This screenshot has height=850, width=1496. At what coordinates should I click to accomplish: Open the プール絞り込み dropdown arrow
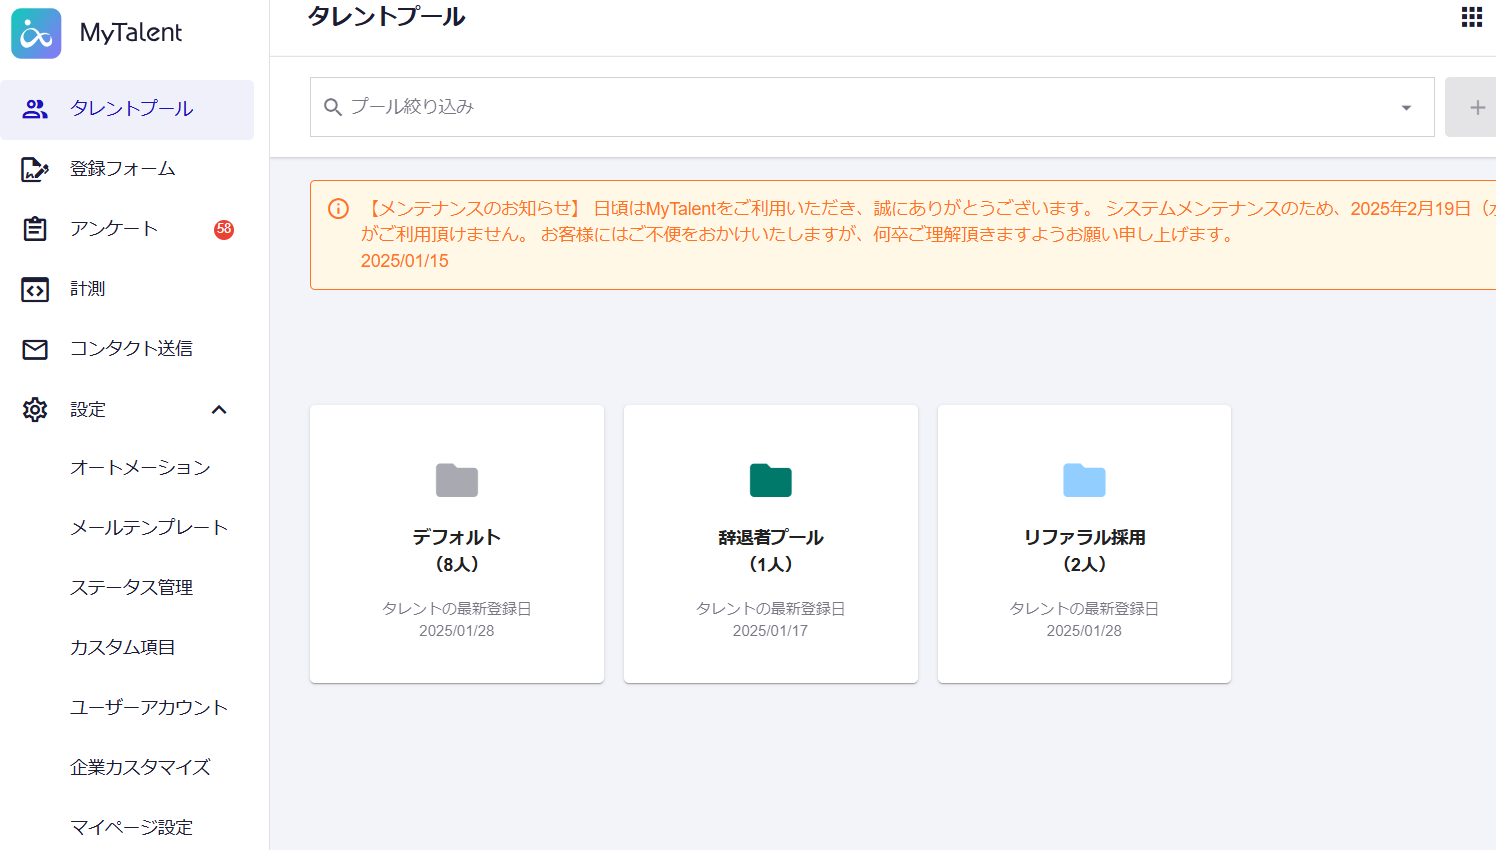tap(1406, 107)
